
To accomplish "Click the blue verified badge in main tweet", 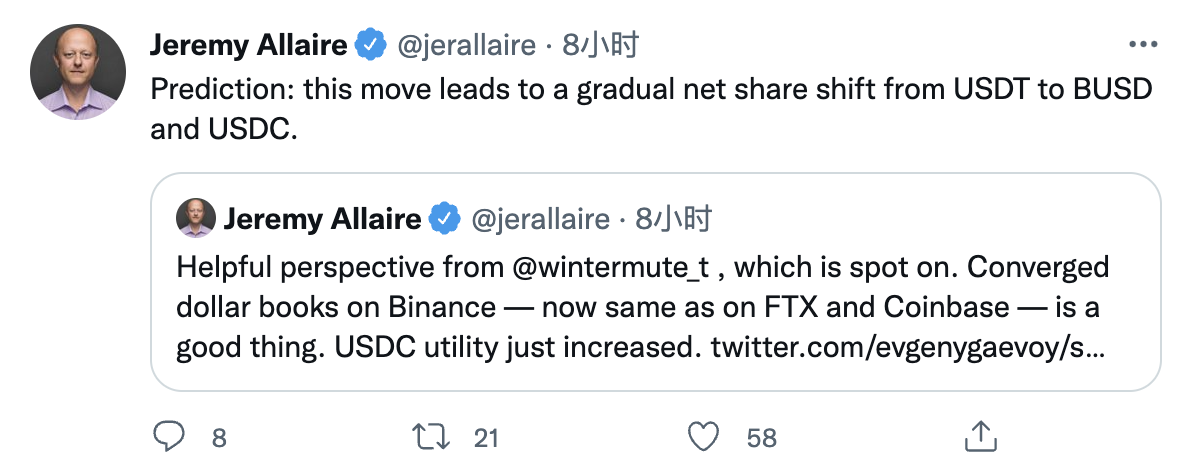I will click(x=372, y=46).
